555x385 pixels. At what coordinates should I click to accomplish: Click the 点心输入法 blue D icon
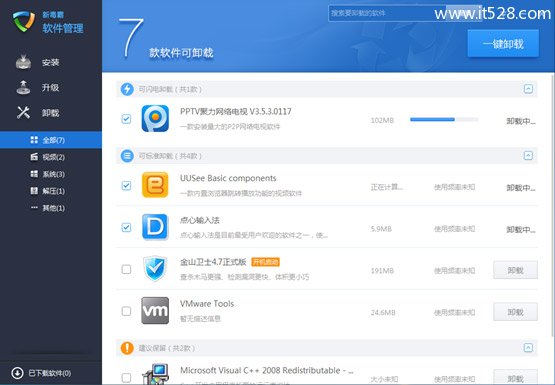(155, 227)
